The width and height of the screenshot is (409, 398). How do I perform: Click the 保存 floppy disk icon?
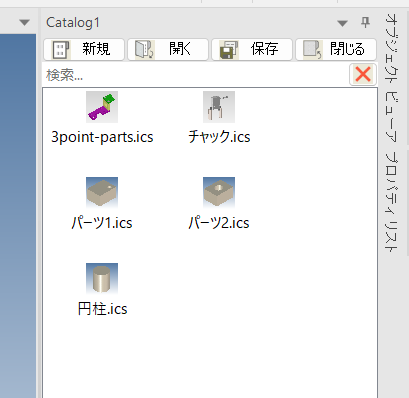(228, 50)
